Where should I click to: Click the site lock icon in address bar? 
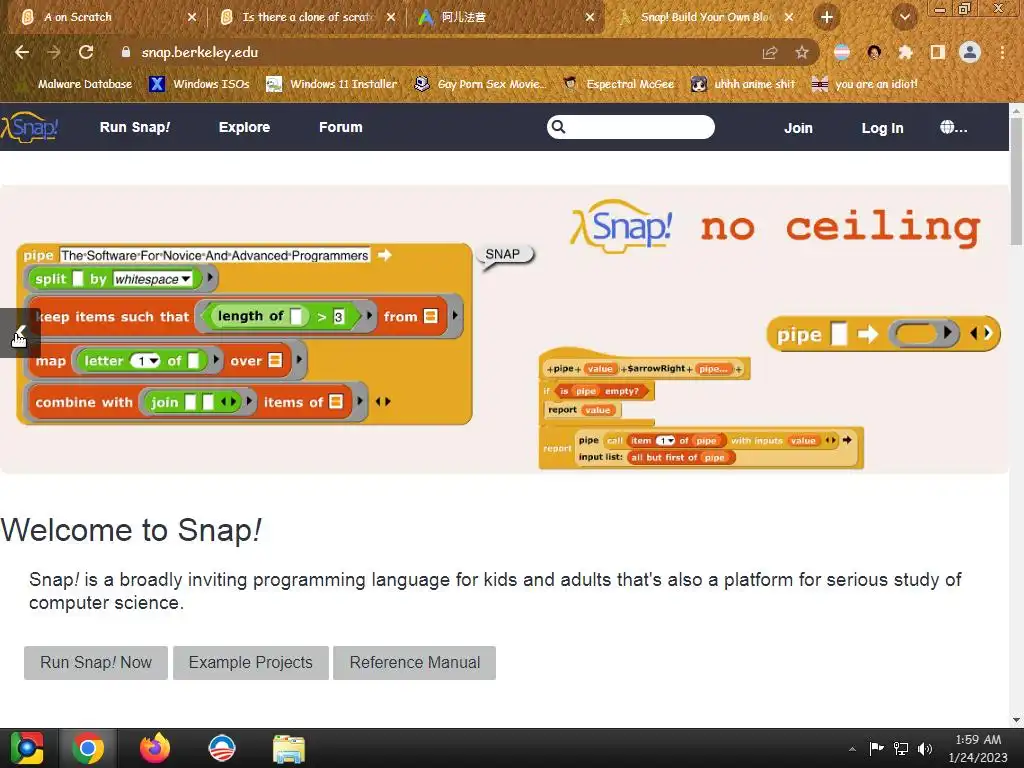click(126, 52)
